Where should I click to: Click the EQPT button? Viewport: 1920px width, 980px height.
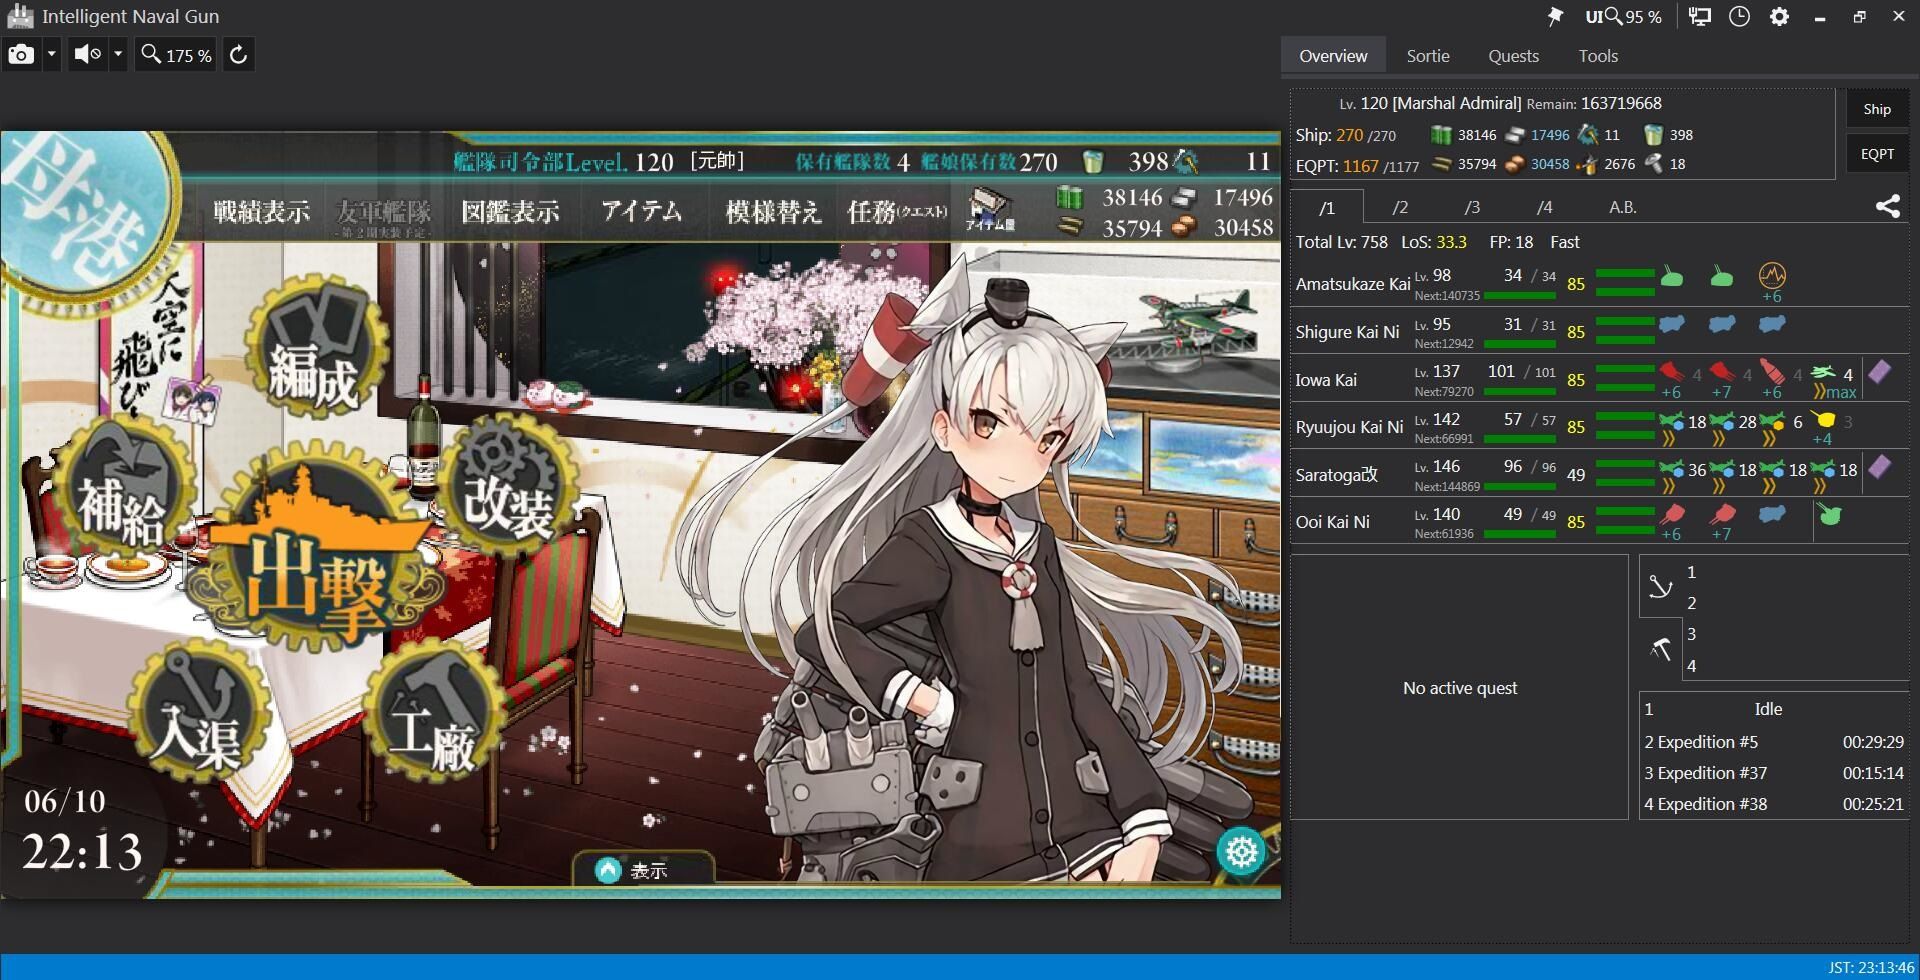(1877, 154)
